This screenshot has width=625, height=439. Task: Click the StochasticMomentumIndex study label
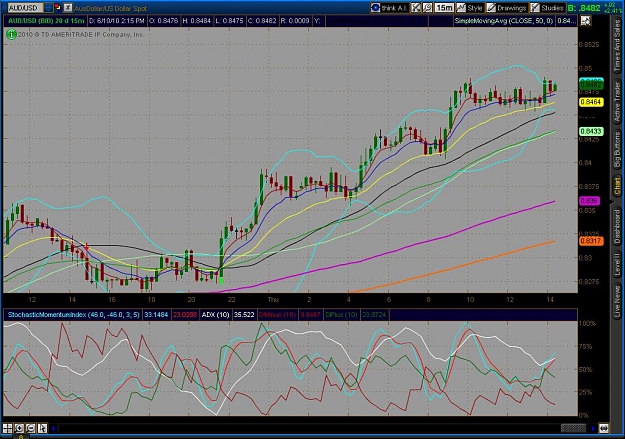pyautogui.click(x=74, y=315)
